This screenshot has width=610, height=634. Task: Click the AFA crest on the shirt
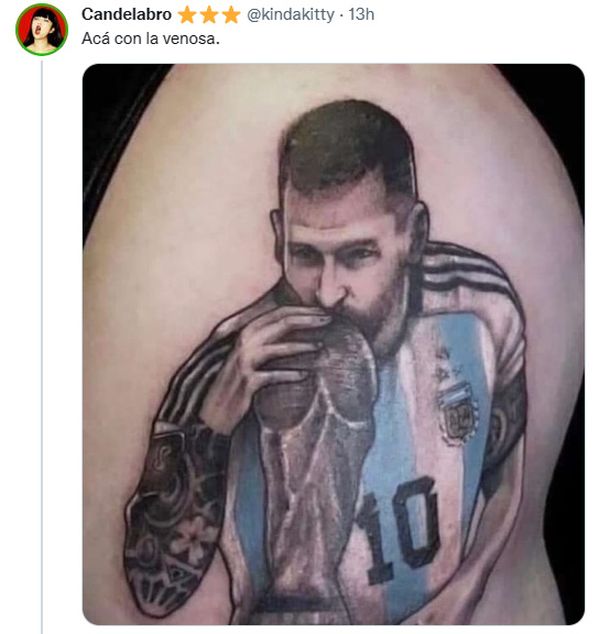pos(458,413)
